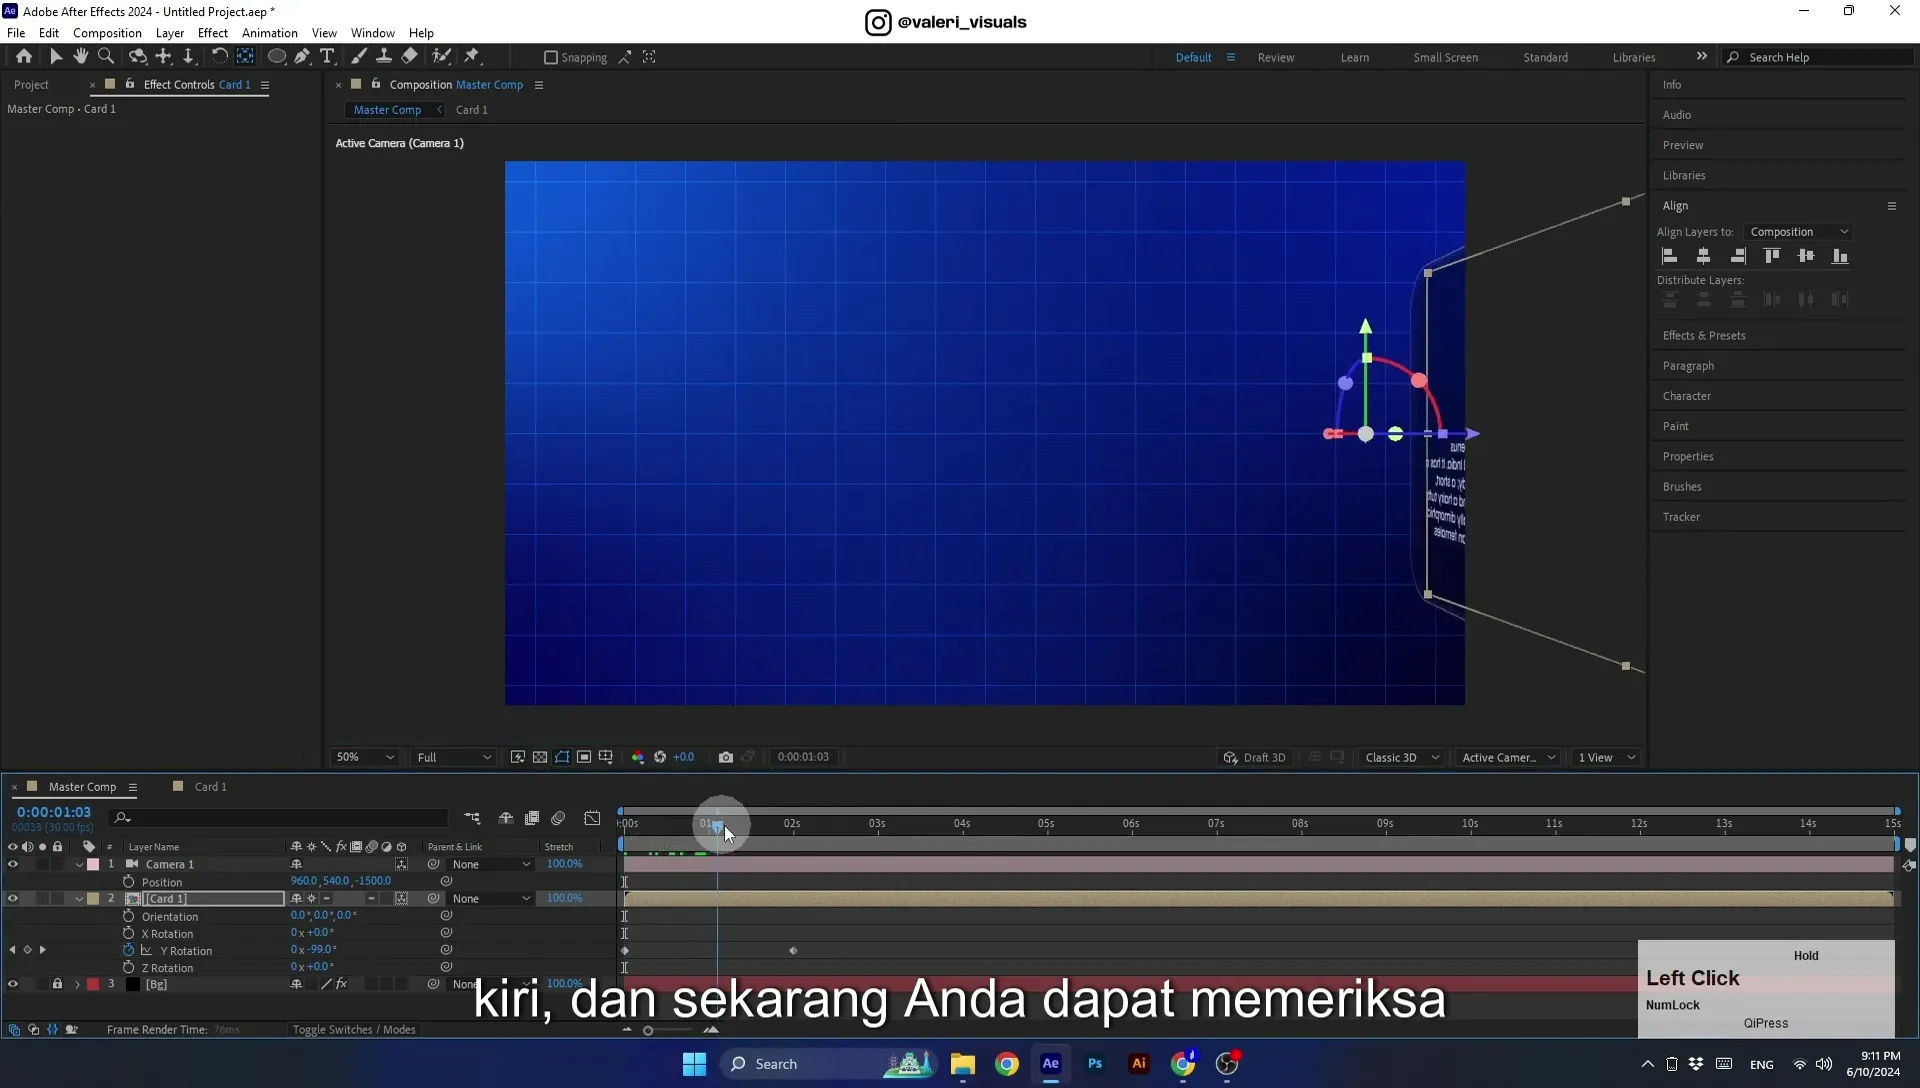
Task: Select the Selection arrow tool
Action: [55, 57]
